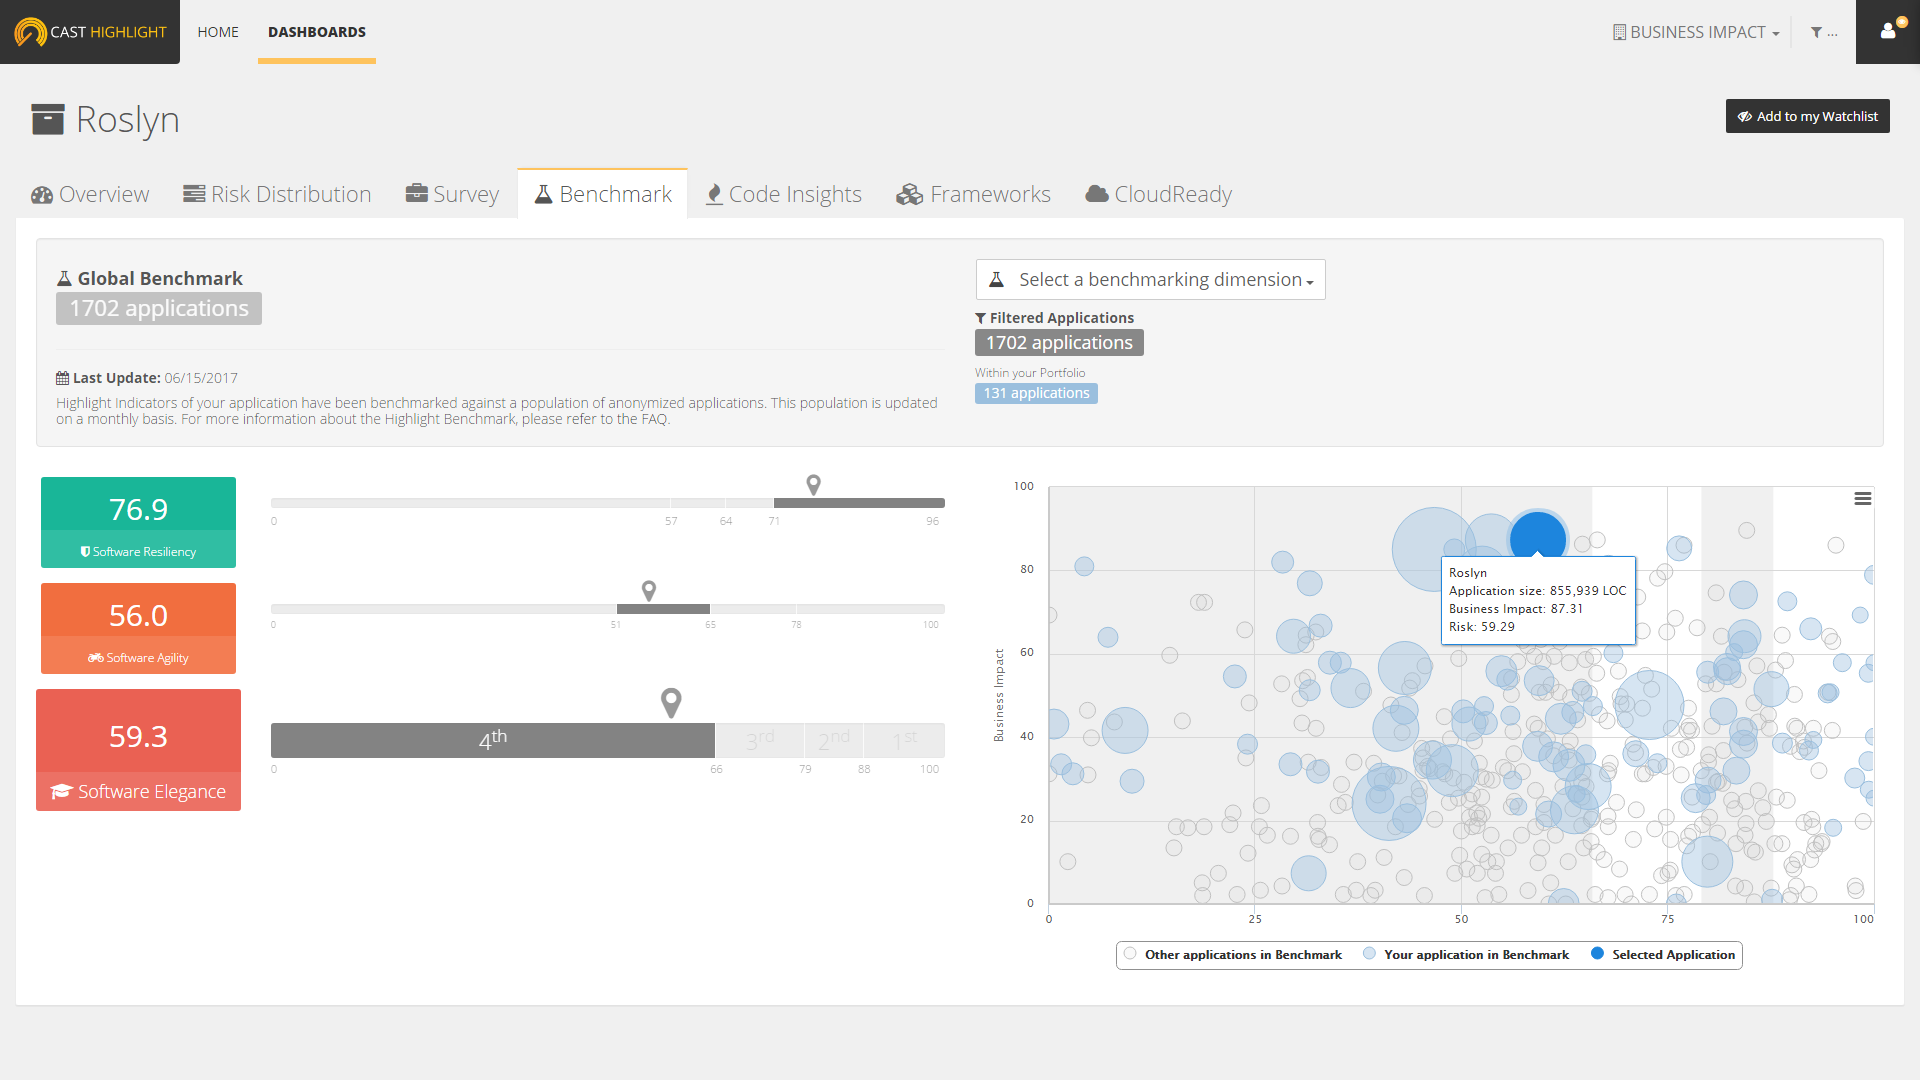
Task: Open DASHBOARDS menu
Action: coord(317,32)
